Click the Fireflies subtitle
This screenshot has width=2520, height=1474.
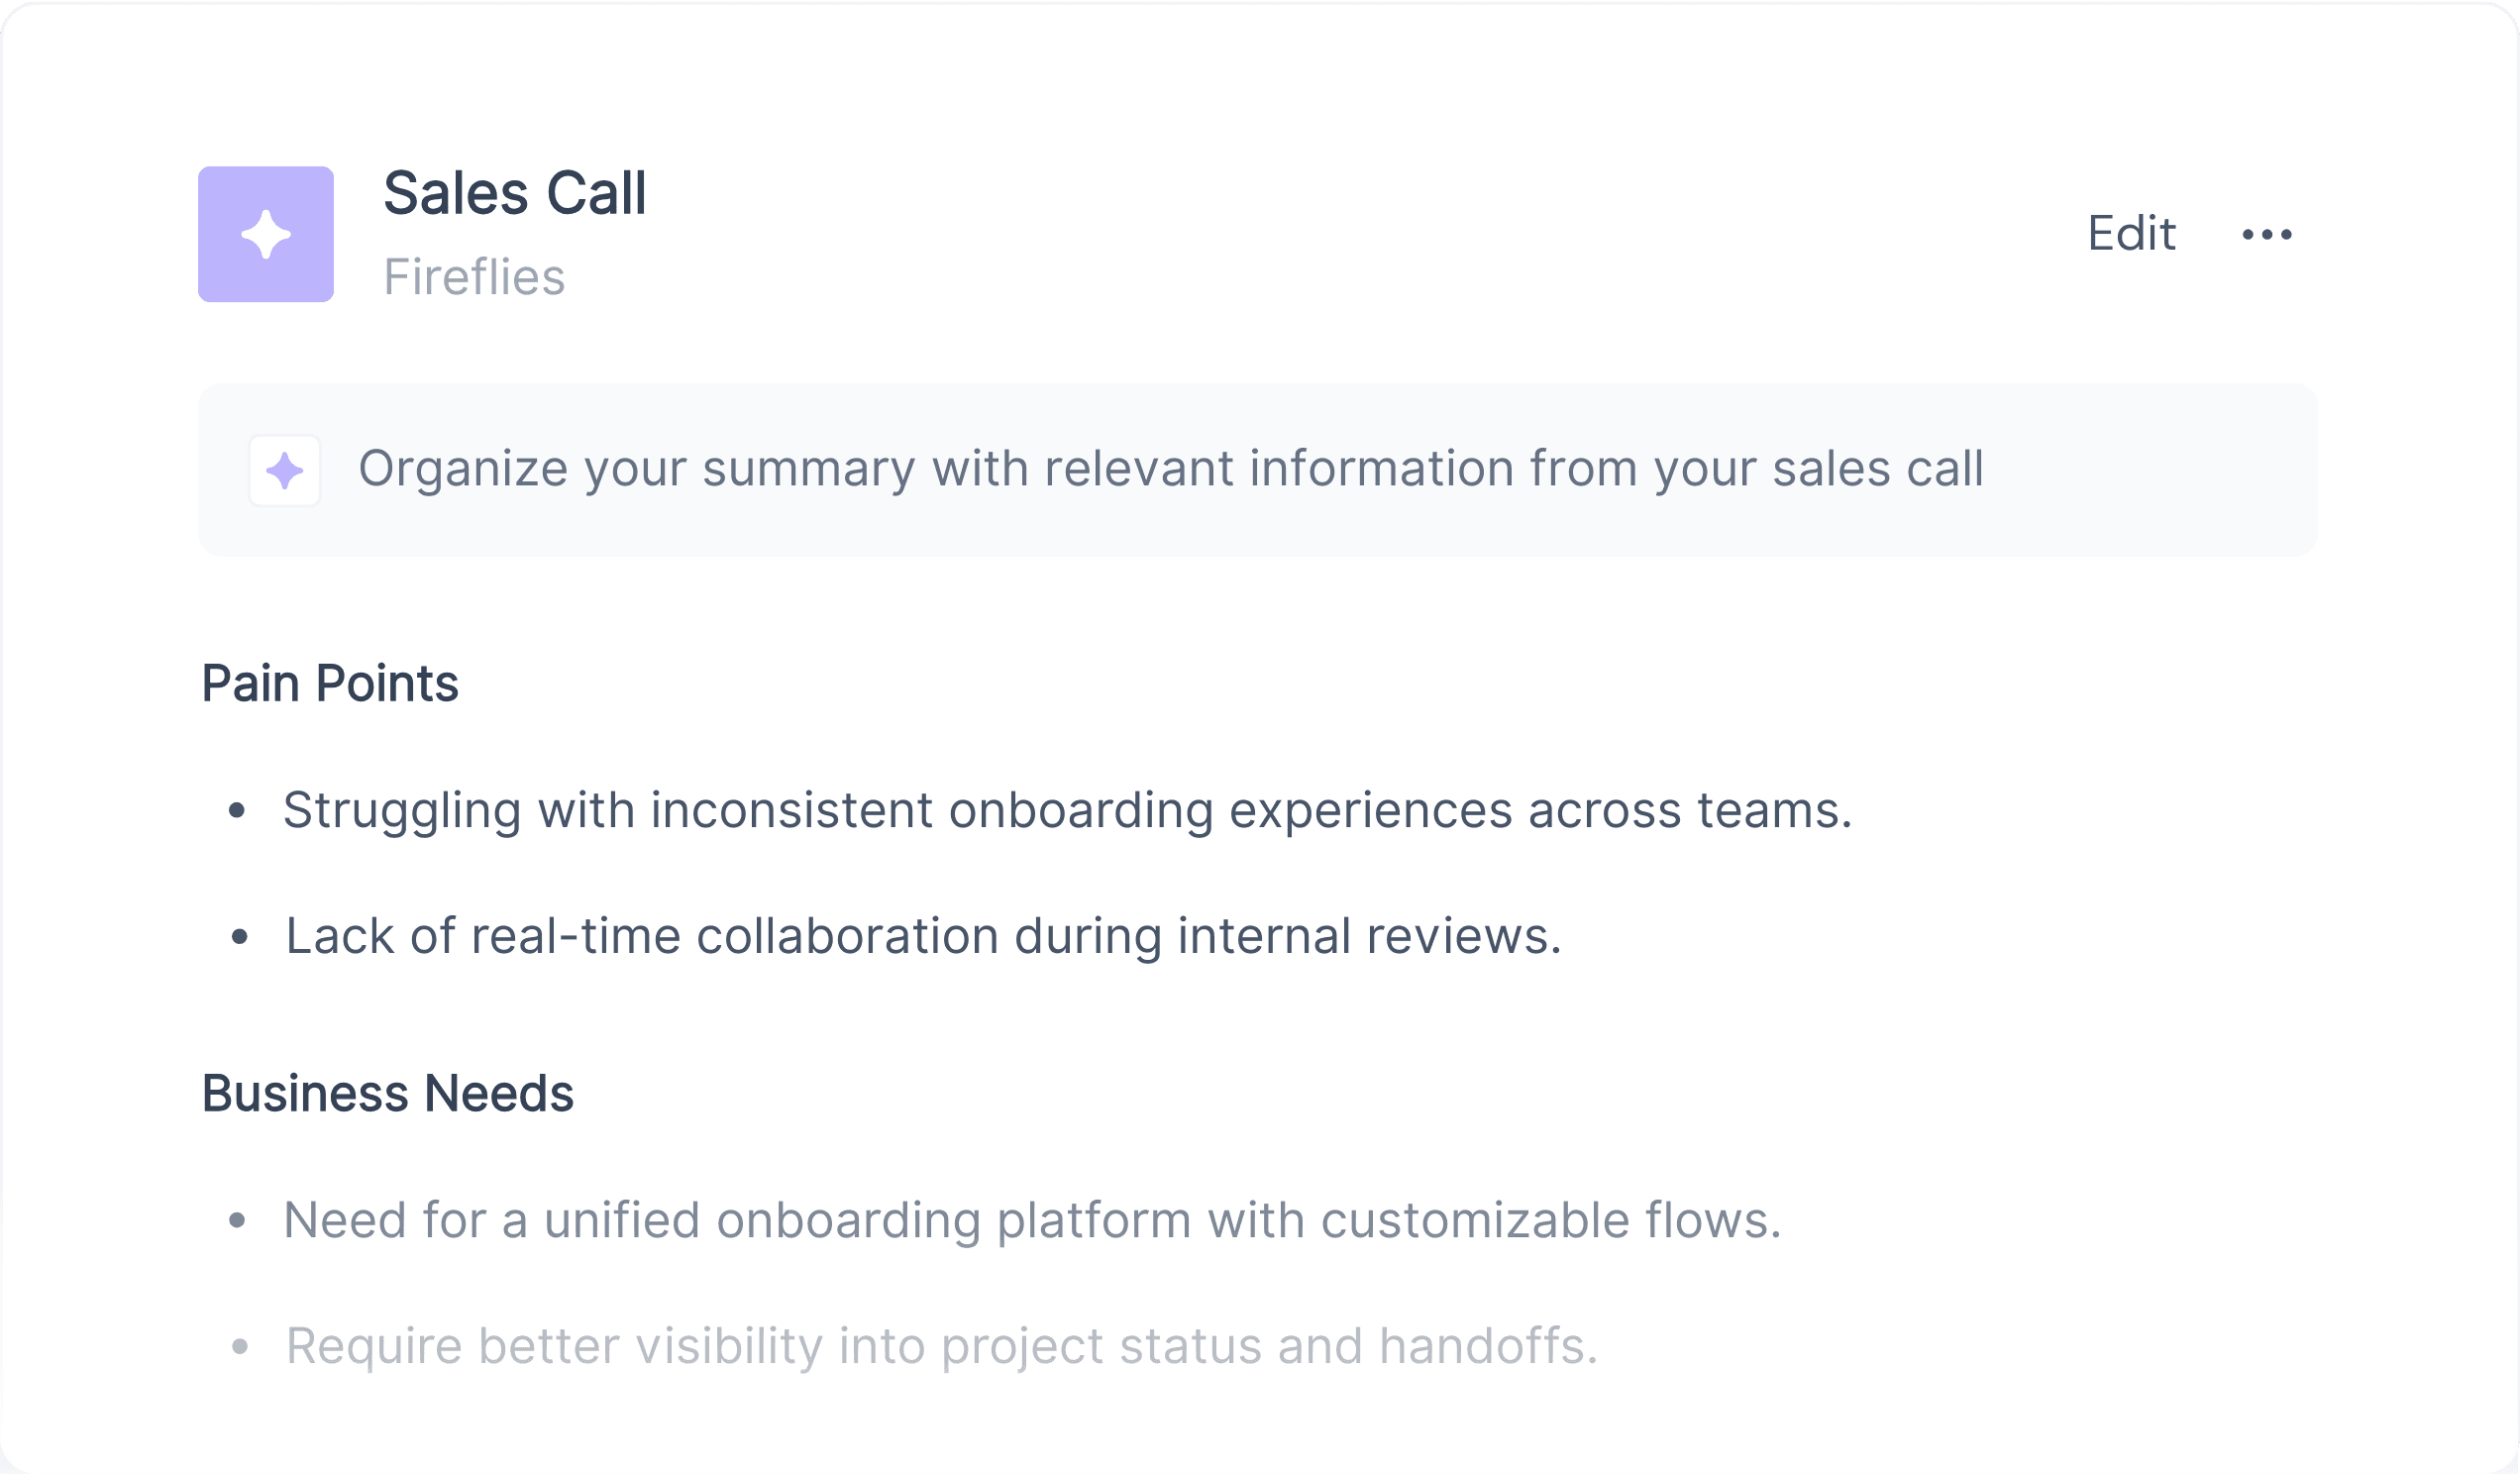pyautogui.click(x=474, y=277)
